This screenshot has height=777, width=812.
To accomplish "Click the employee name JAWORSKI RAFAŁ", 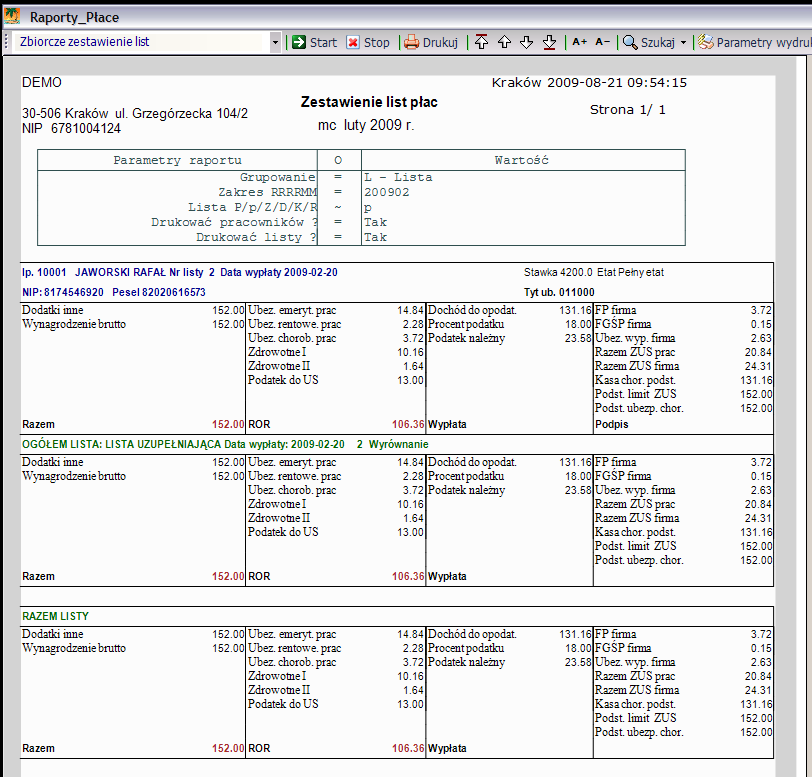I will [x=120, y=272].
